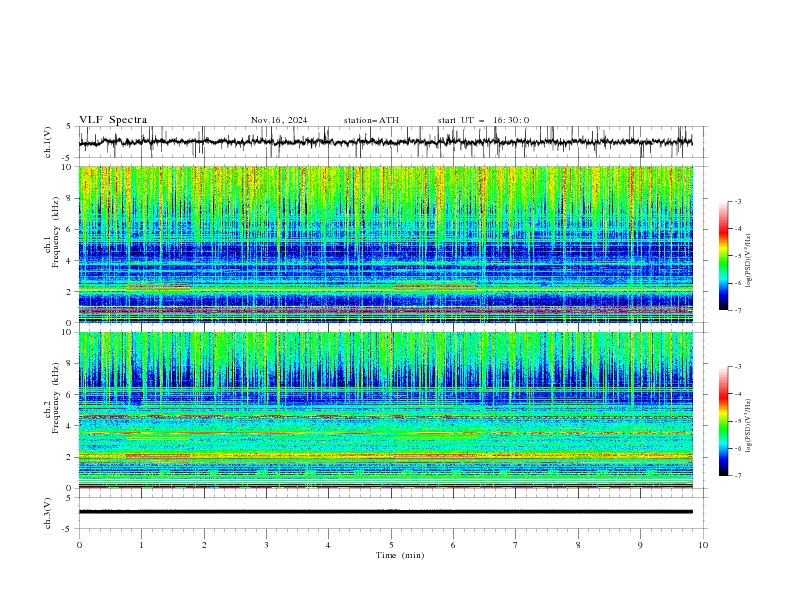Image resolution: width=792 pixels, height=612 pixels.
Task: Click time-axis tick label "10"
Action: [703, 545]
